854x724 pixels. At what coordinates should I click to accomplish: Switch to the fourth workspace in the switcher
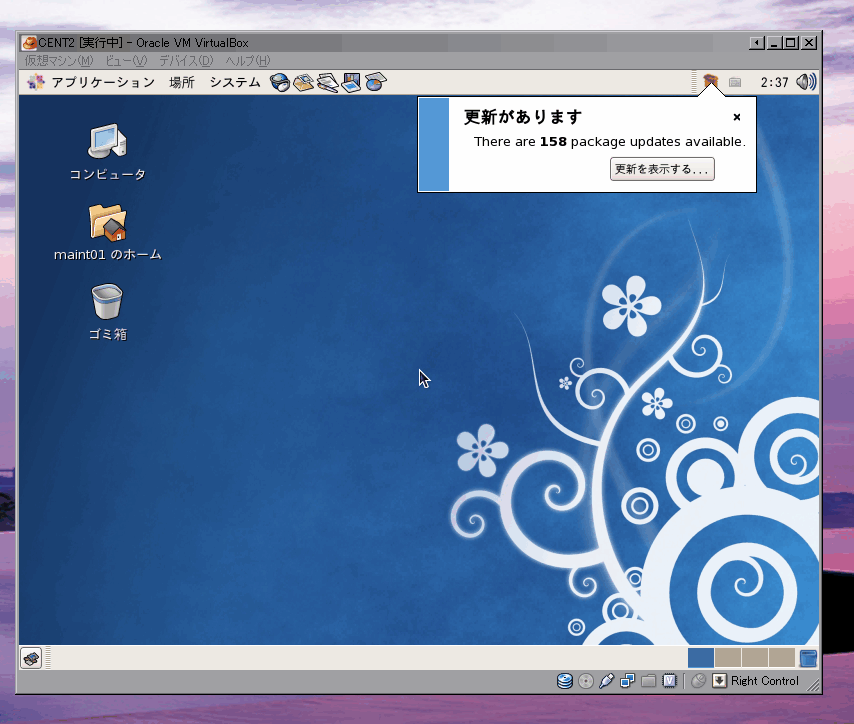(x=781, y=658)
